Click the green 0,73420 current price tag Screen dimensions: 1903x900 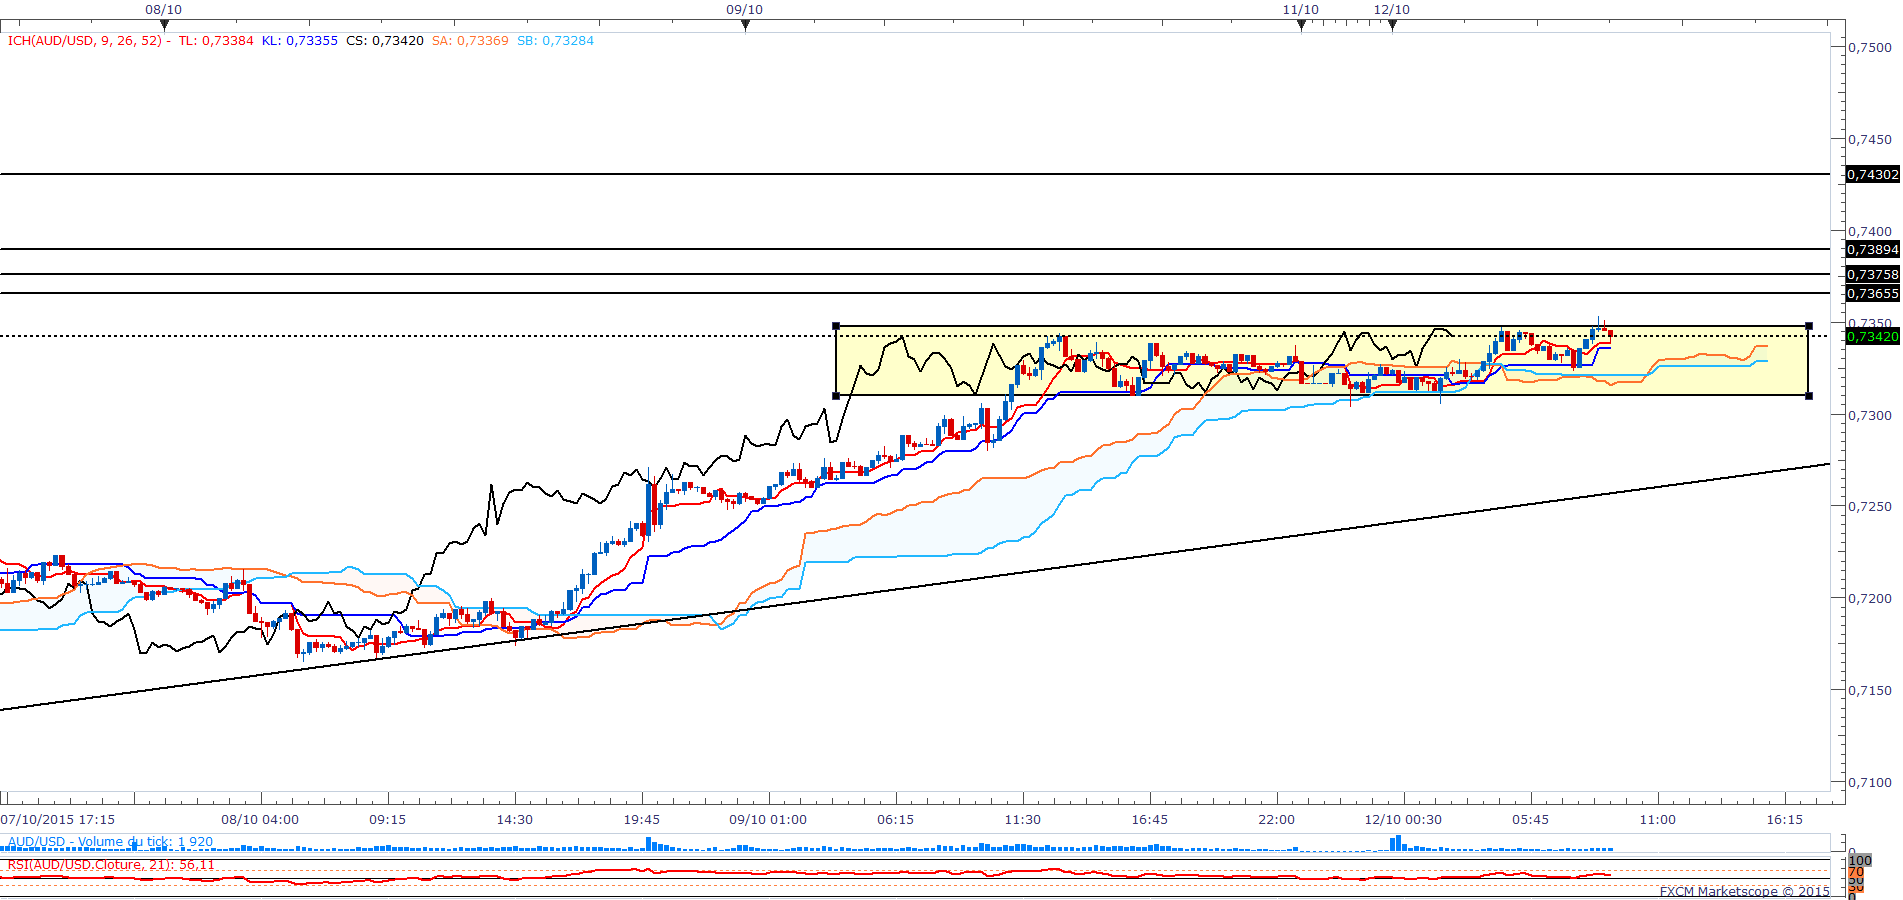click(x=1872, y=336)
